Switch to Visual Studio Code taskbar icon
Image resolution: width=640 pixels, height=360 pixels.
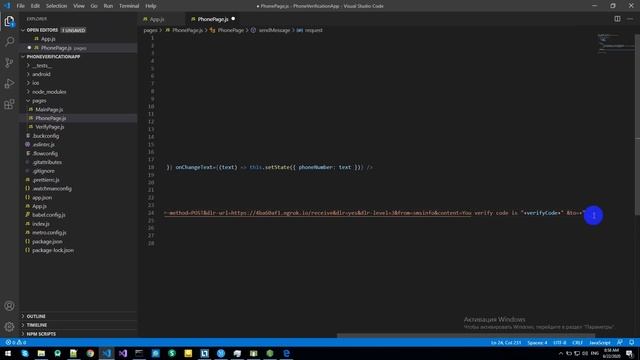(107, 353)
